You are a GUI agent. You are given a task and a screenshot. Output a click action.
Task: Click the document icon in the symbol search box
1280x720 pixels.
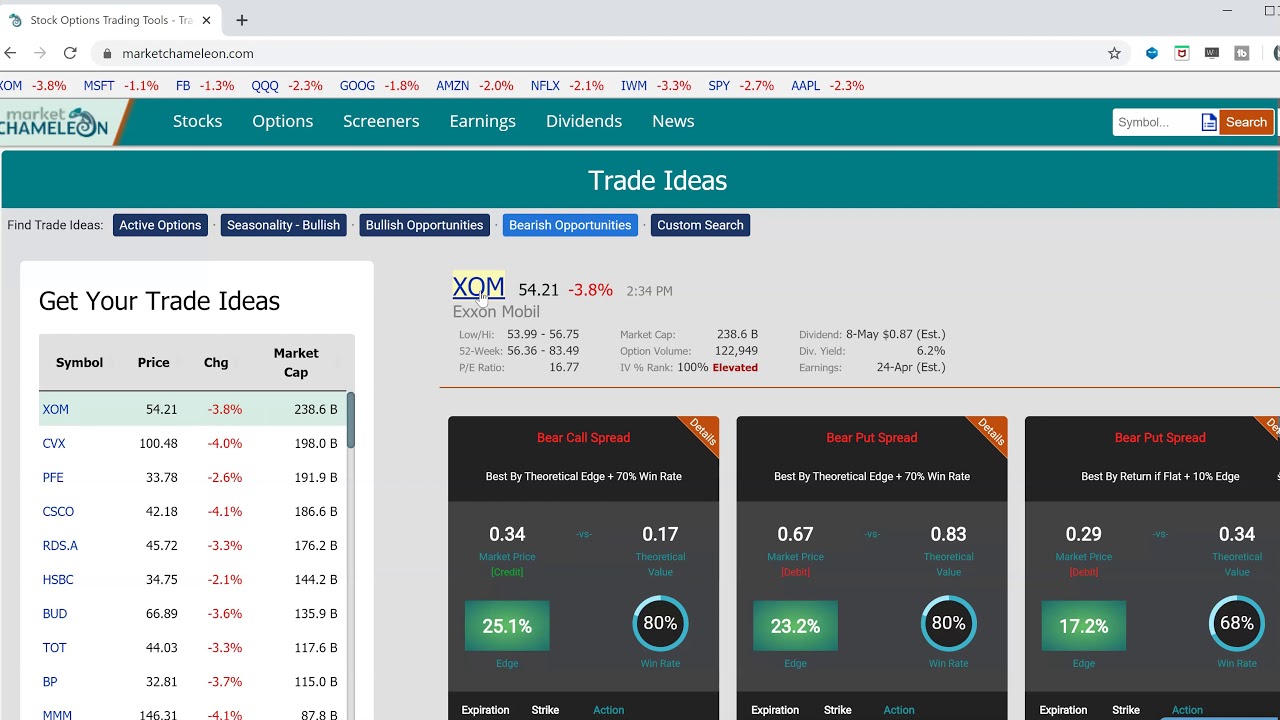pos(1209,122)
